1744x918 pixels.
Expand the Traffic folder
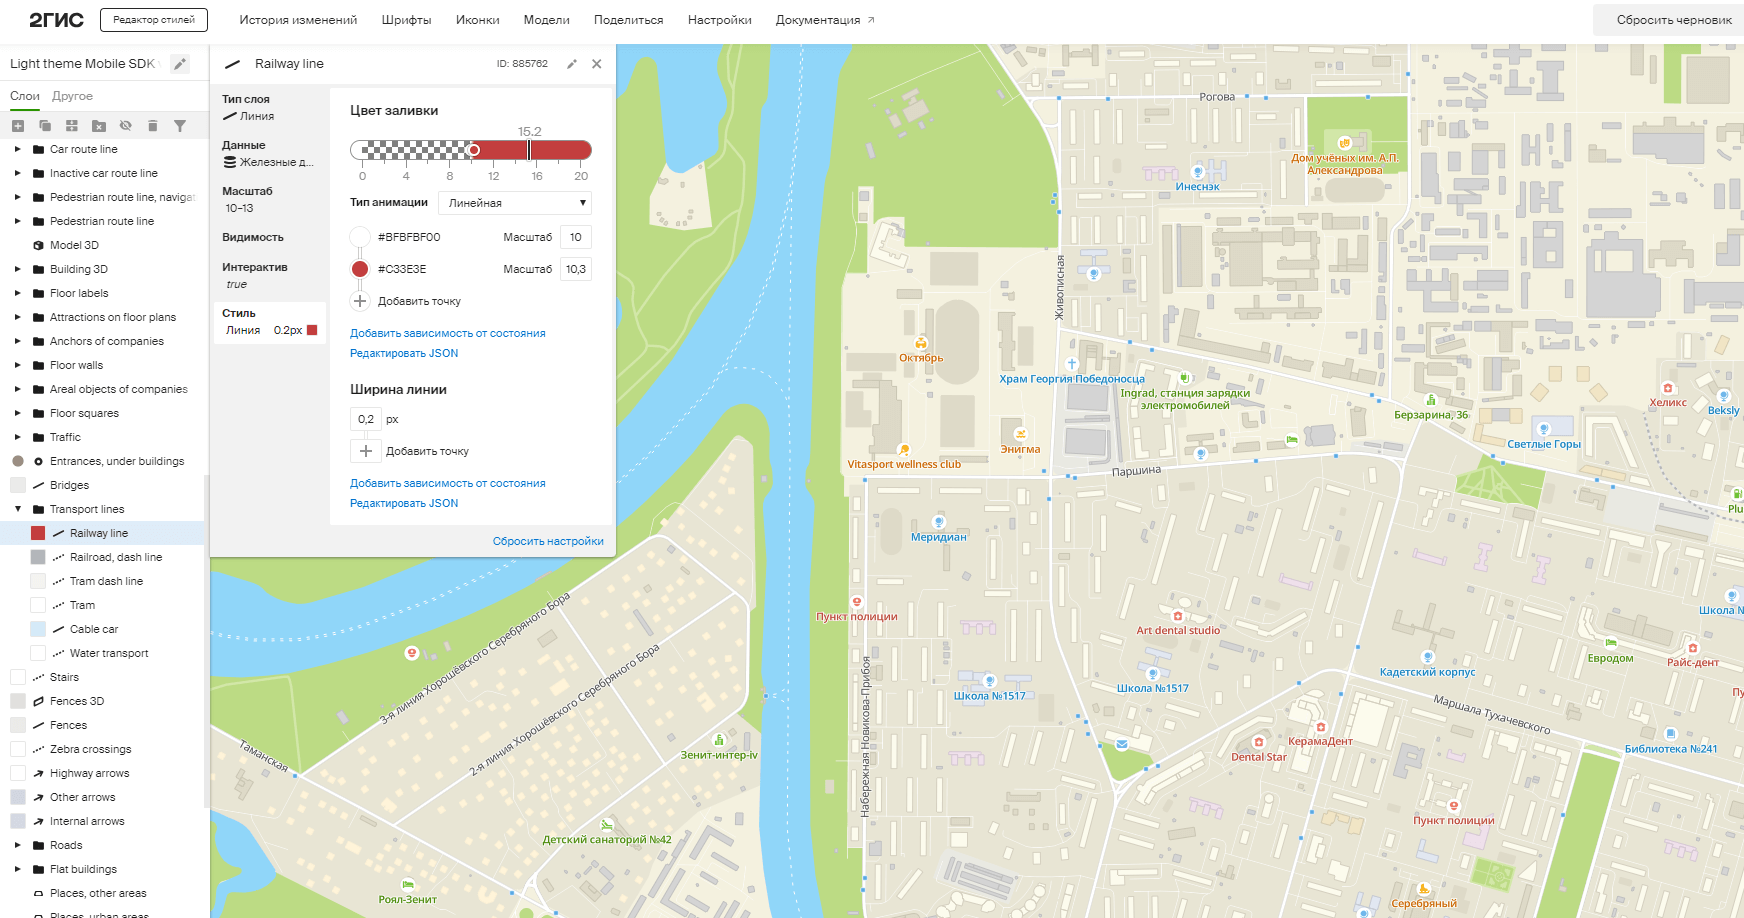click(x=17, y=437)
